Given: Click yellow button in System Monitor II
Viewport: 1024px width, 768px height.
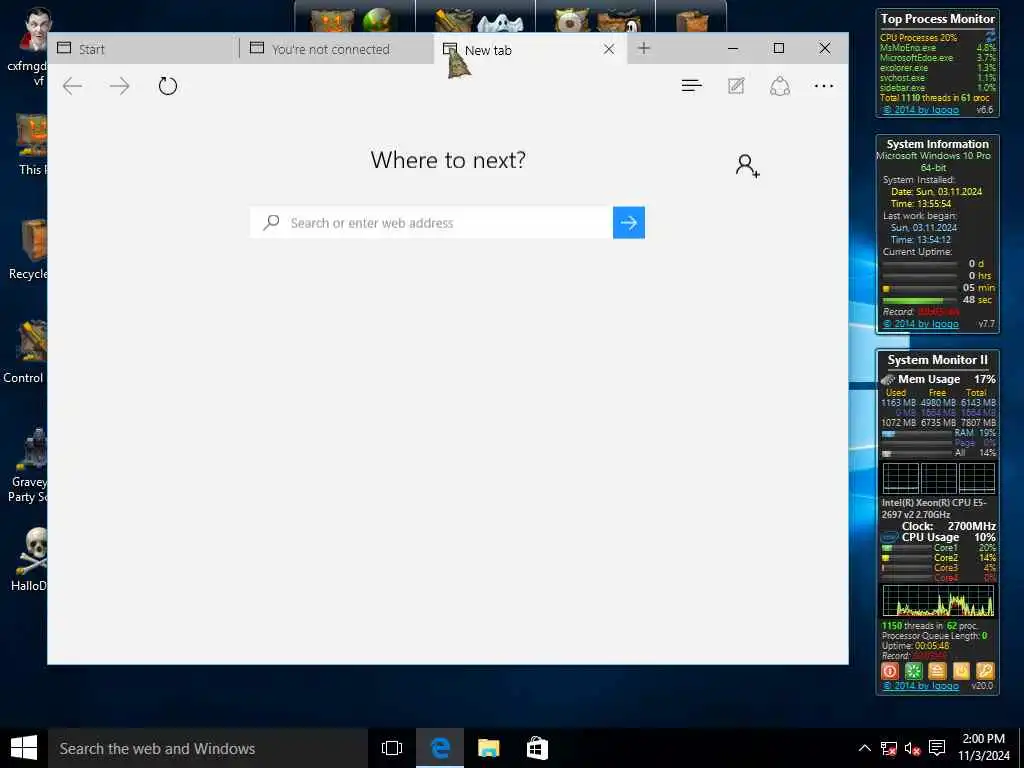Looking at the screenshot, I should click(x=961, y=671).
